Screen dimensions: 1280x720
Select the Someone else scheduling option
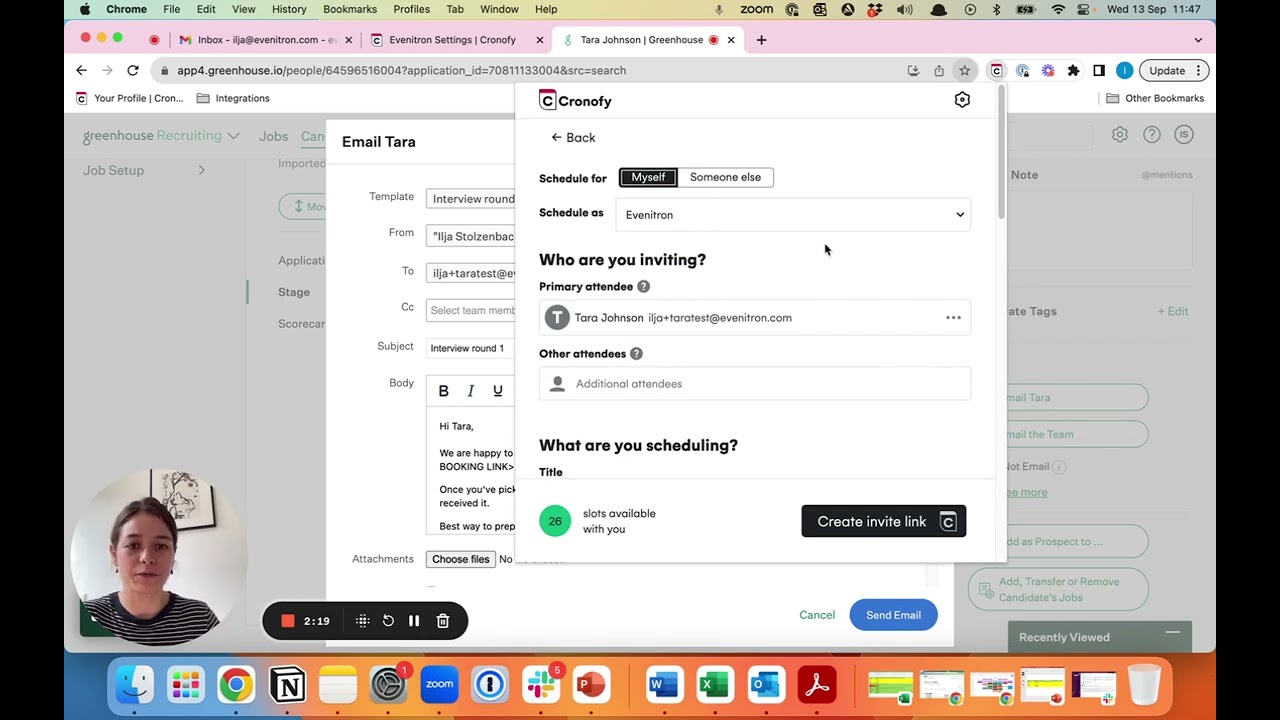coord(725,177)
